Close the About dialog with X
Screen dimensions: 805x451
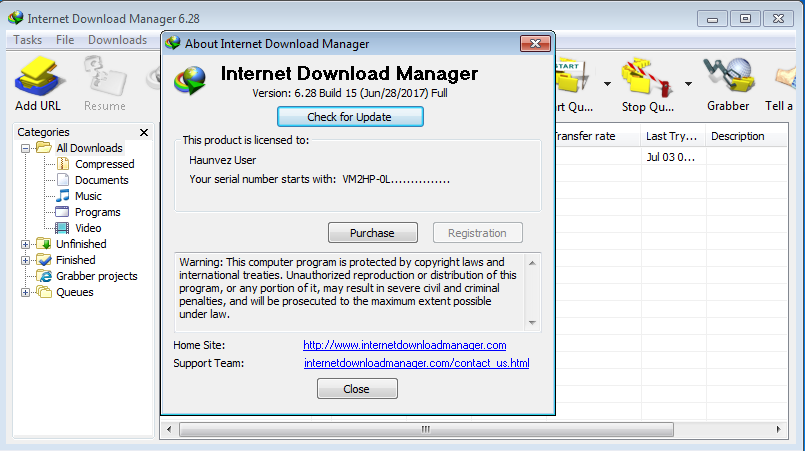coord(535,44)
